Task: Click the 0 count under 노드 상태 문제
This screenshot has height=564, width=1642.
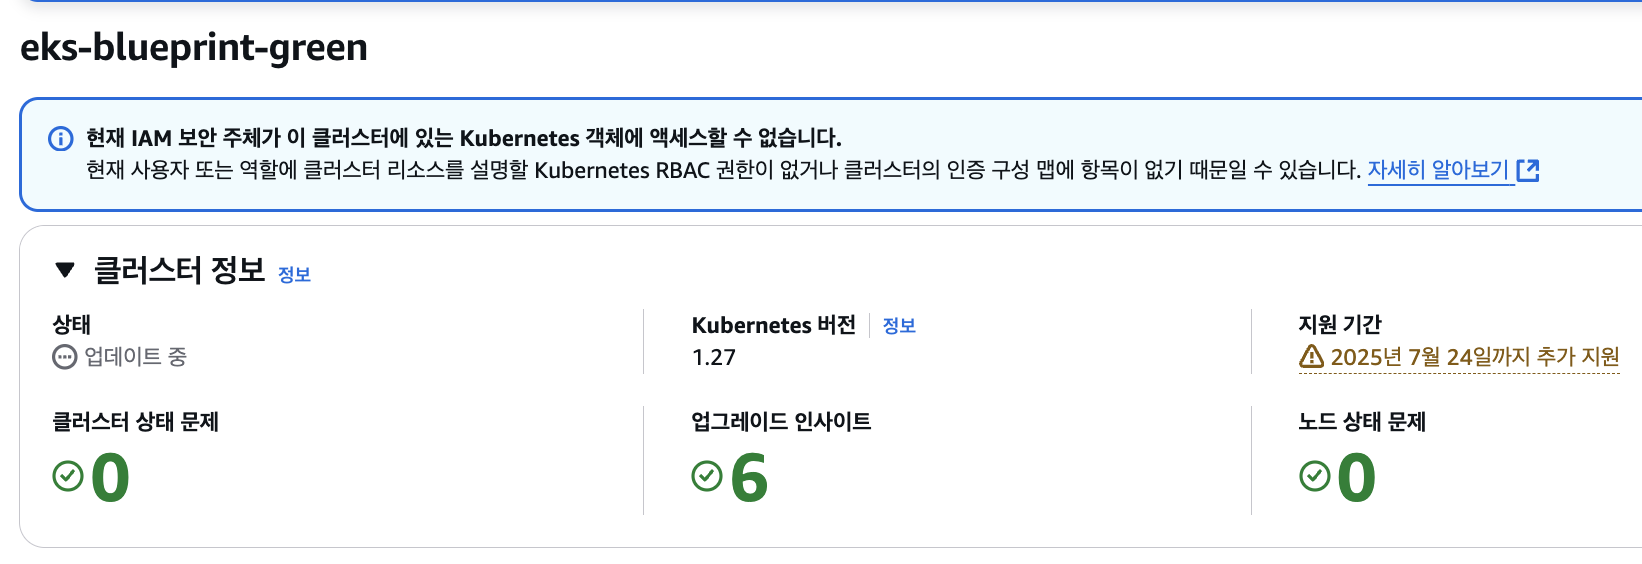Action: [1357, 478]
